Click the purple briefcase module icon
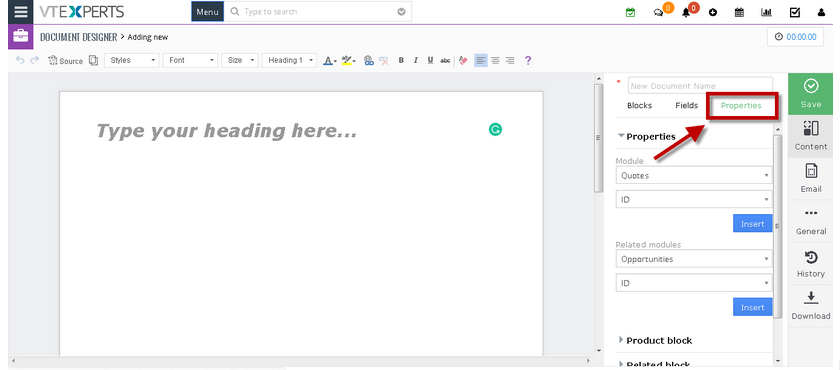840x370 pixels. coord(20,37)
